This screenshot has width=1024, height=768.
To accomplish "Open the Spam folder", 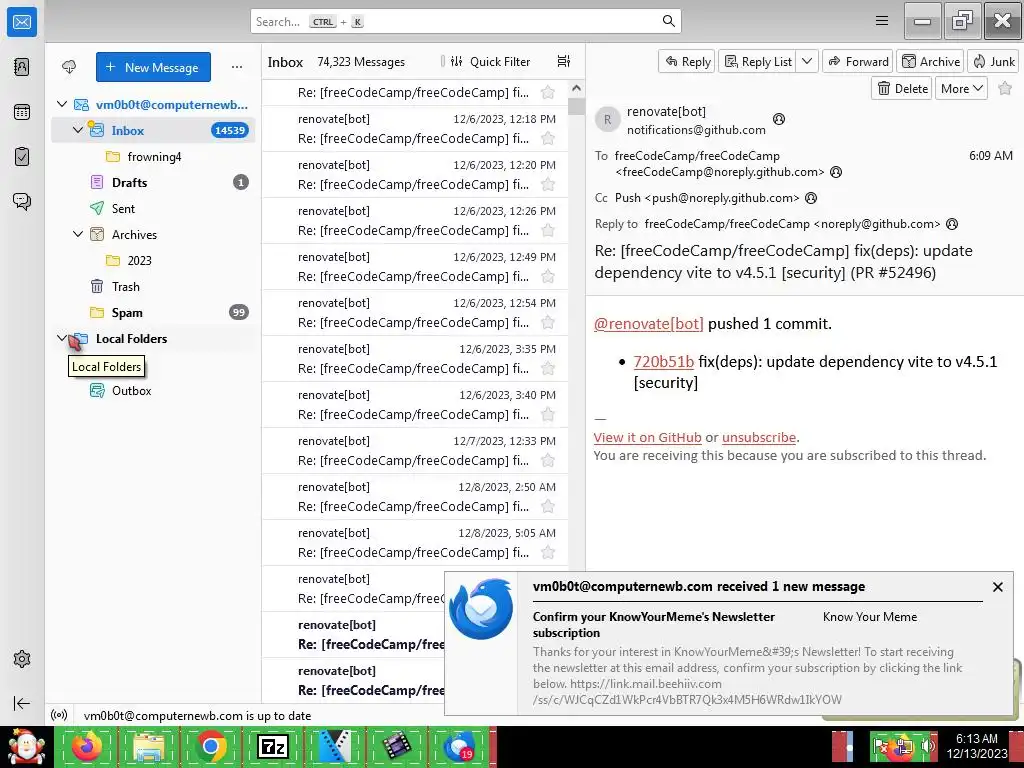I will 153,312.
